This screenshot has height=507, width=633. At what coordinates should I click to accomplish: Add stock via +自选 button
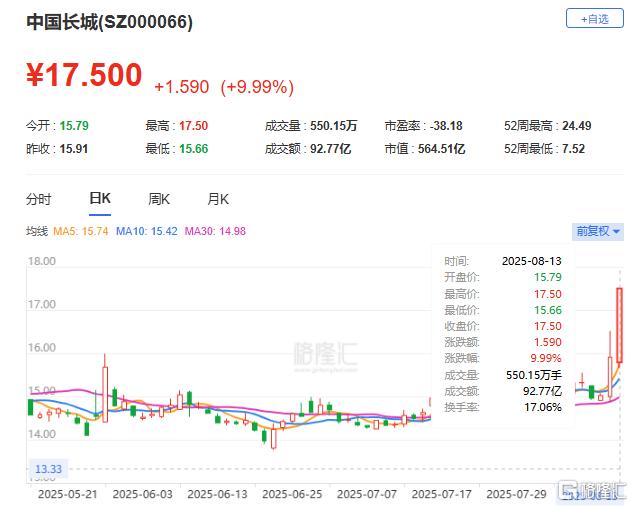click(595, 19)
